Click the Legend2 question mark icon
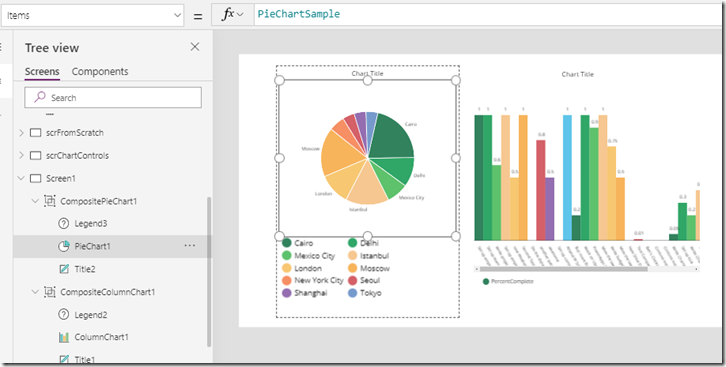 63,315
